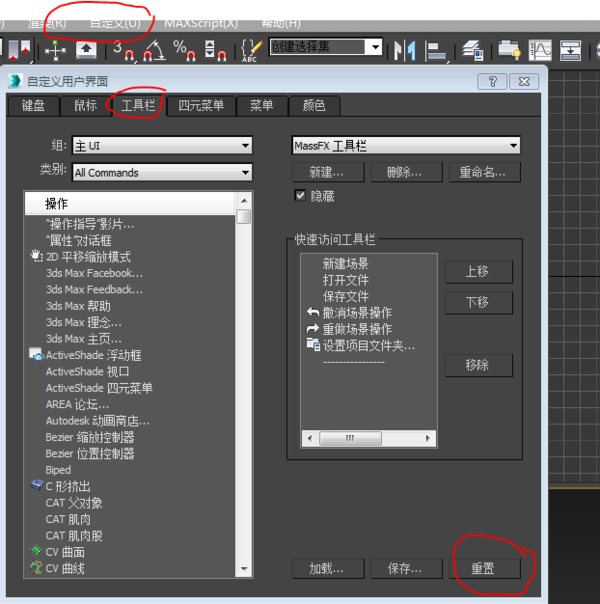This screenshot has width=600, height=604.
Task: Select the CV 曲面 icon in list
Action: click(x=37, y=551)
